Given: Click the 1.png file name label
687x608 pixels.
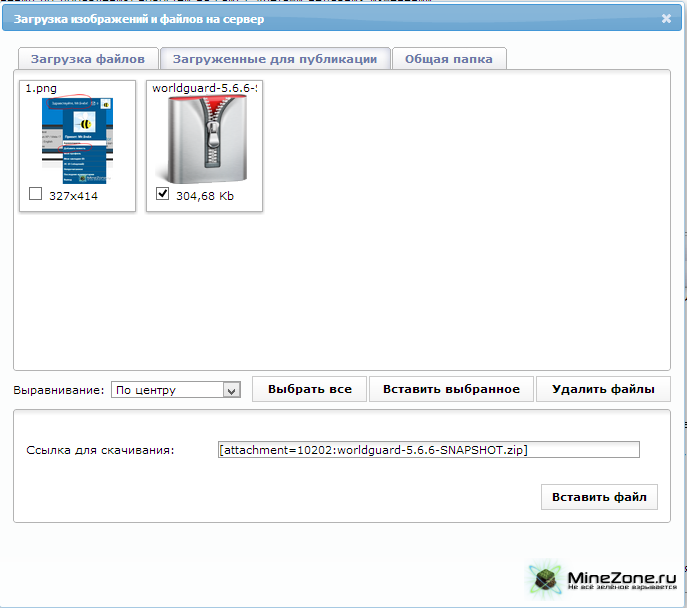Looking at the screenshot, I should pos(39,88).
